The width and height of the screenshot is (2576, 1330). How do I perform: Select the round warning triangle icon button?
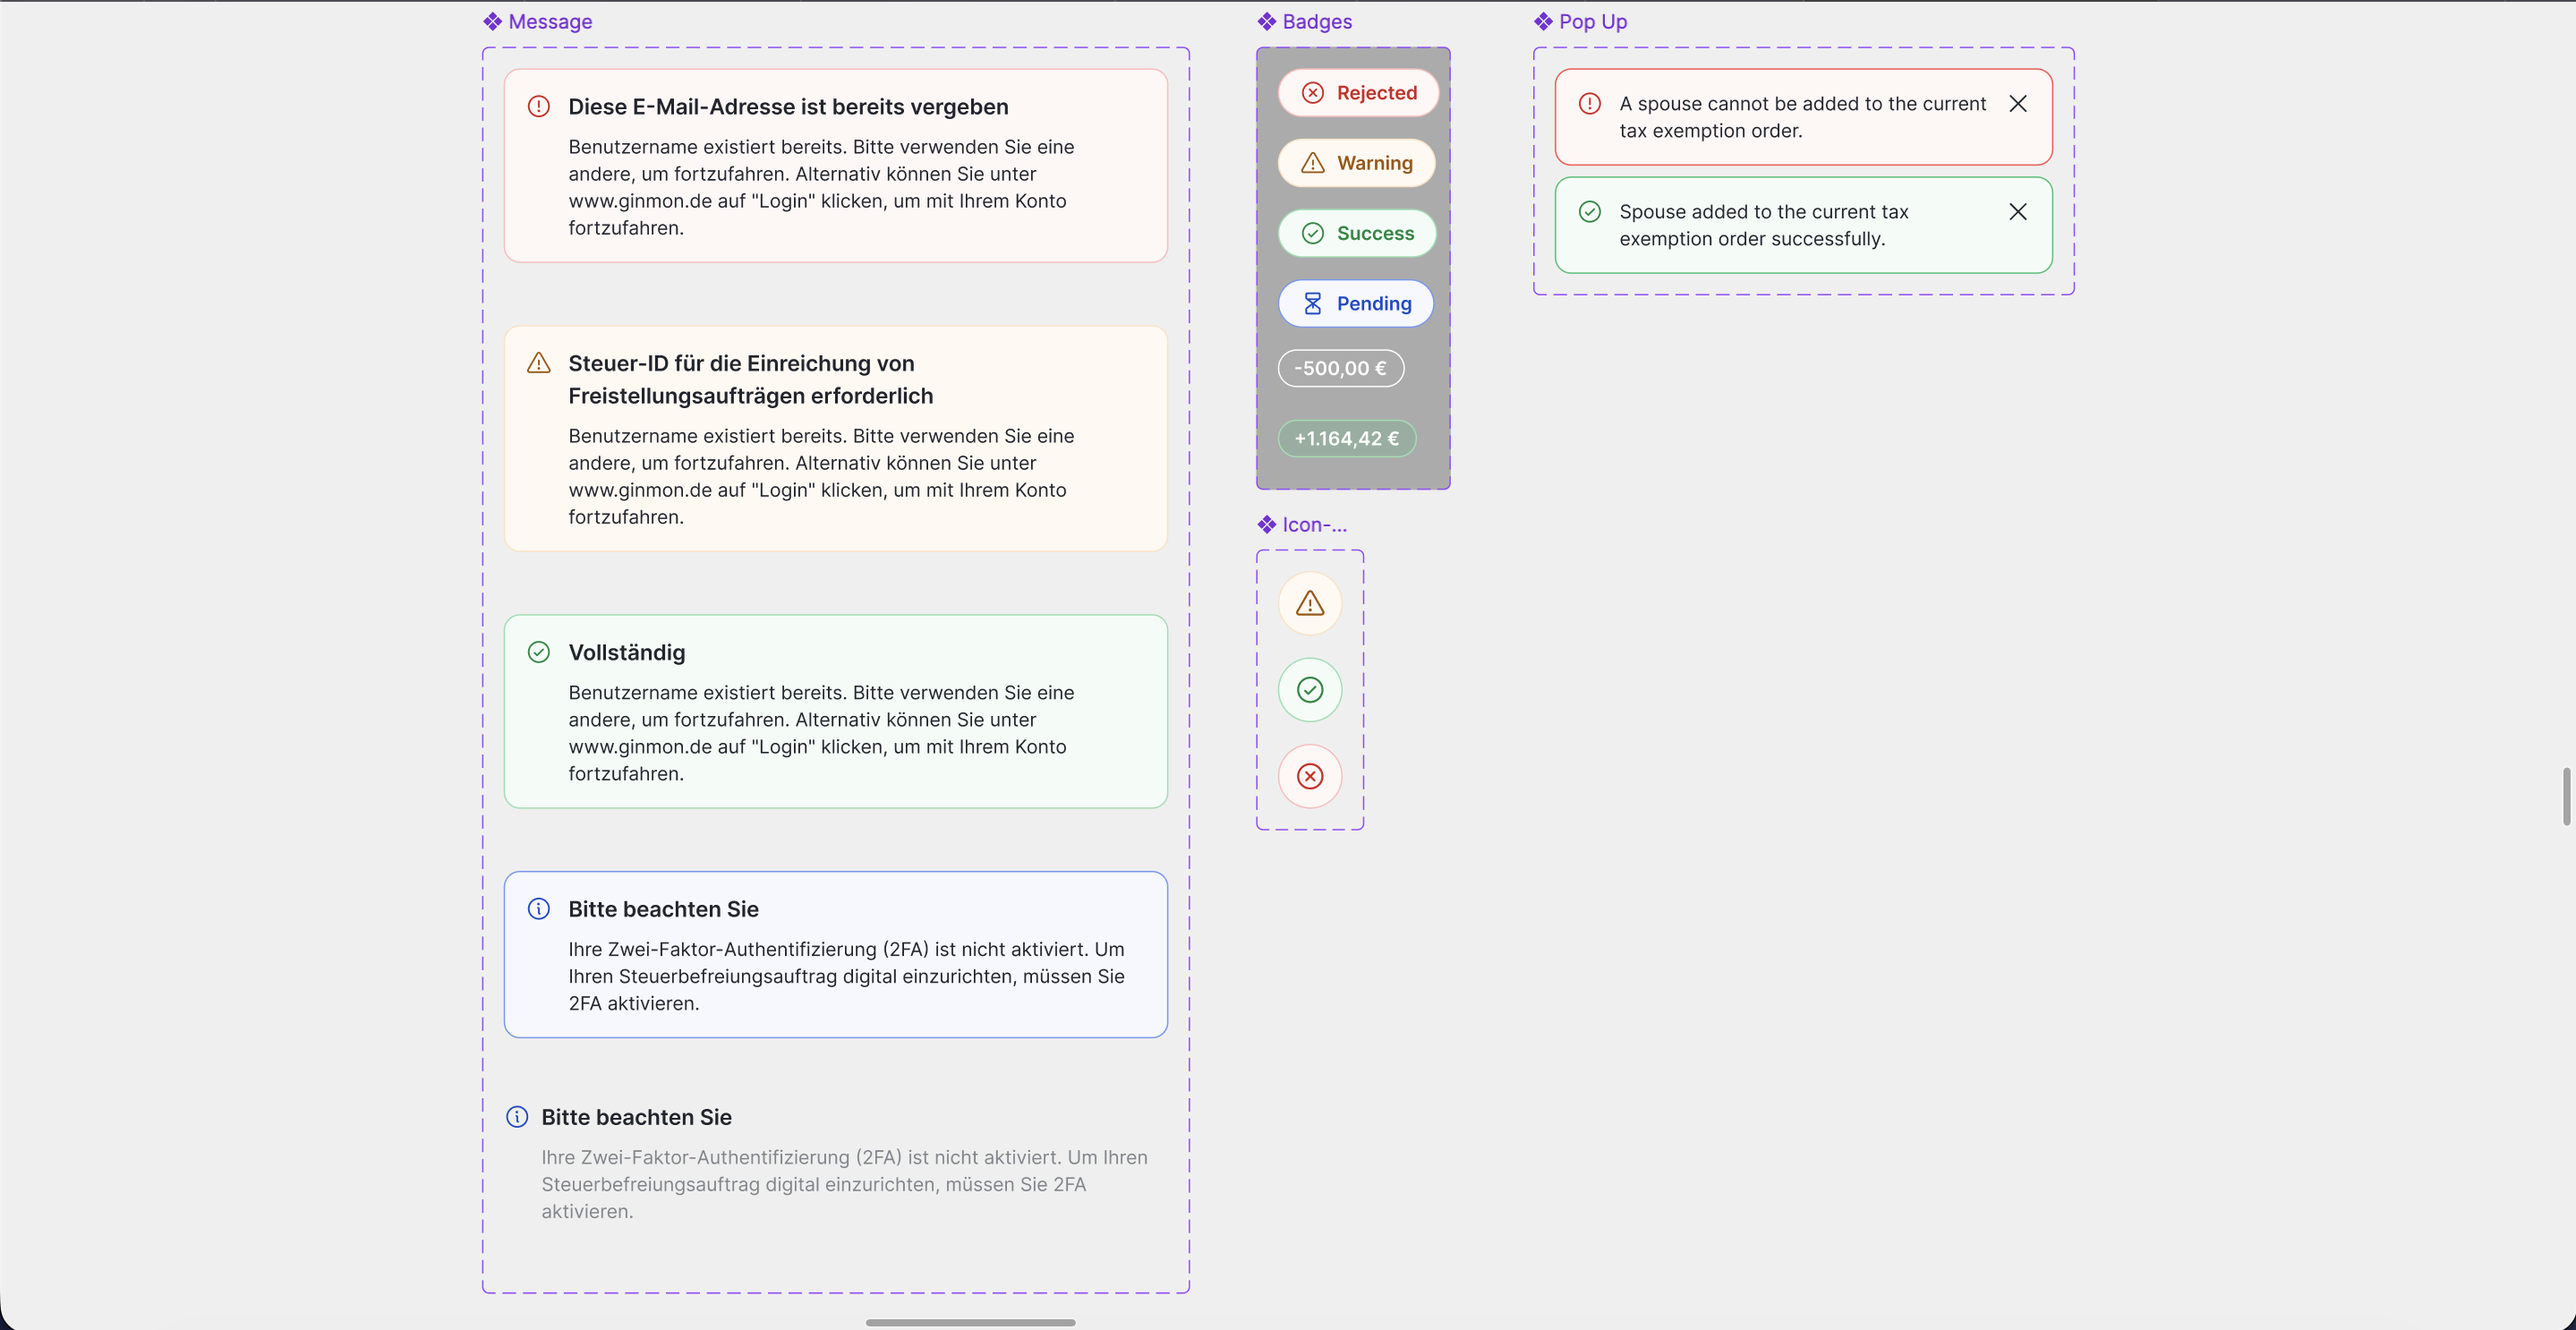(1310, 603)
